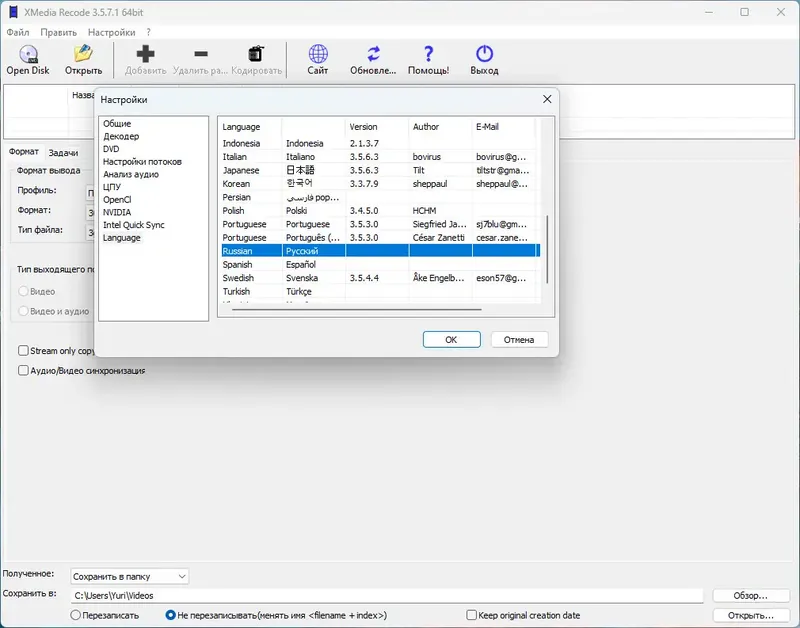
Task: Open the Сайт globe icon
Action: (x=318, y=54)
